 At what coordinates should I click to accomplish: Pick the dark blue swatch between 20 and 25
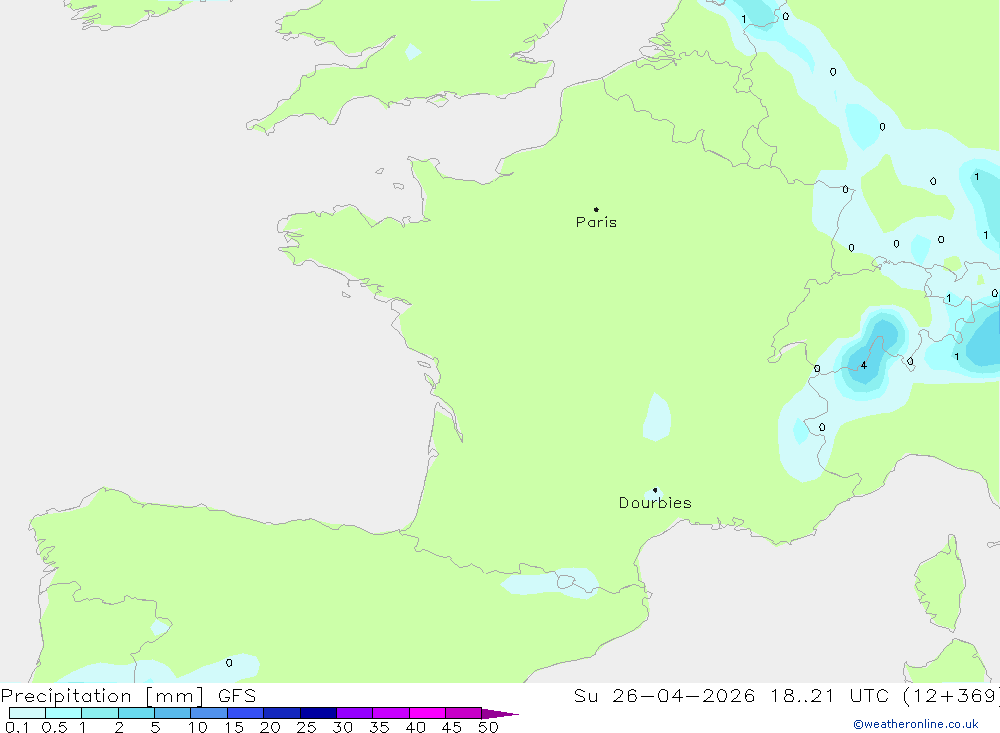tap(282, 713)
